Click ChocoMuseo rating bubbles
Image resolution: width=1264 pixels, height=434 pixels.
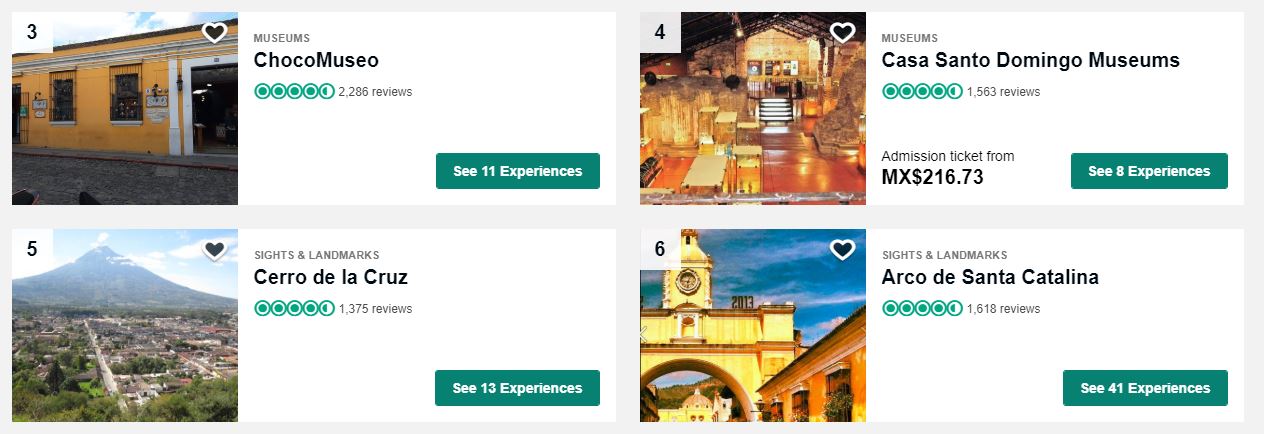tap(294, 91)
